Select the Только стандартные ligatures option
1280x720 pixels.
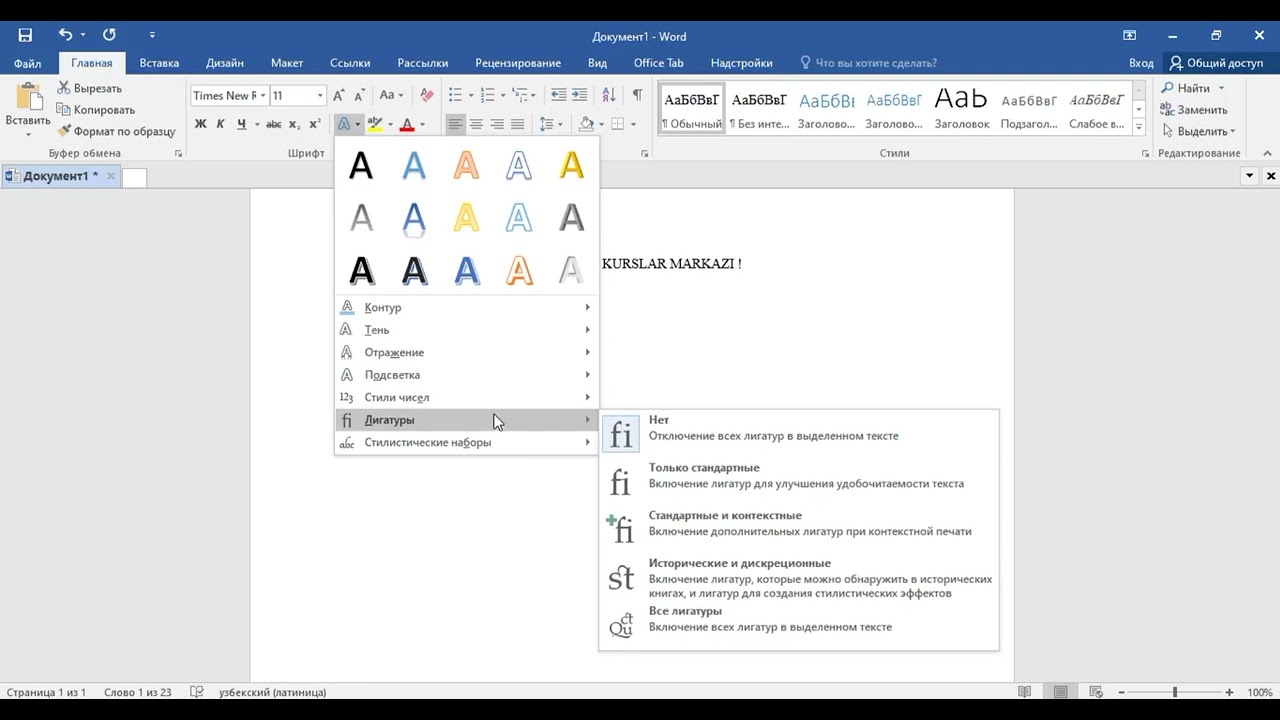coord(799,482)
